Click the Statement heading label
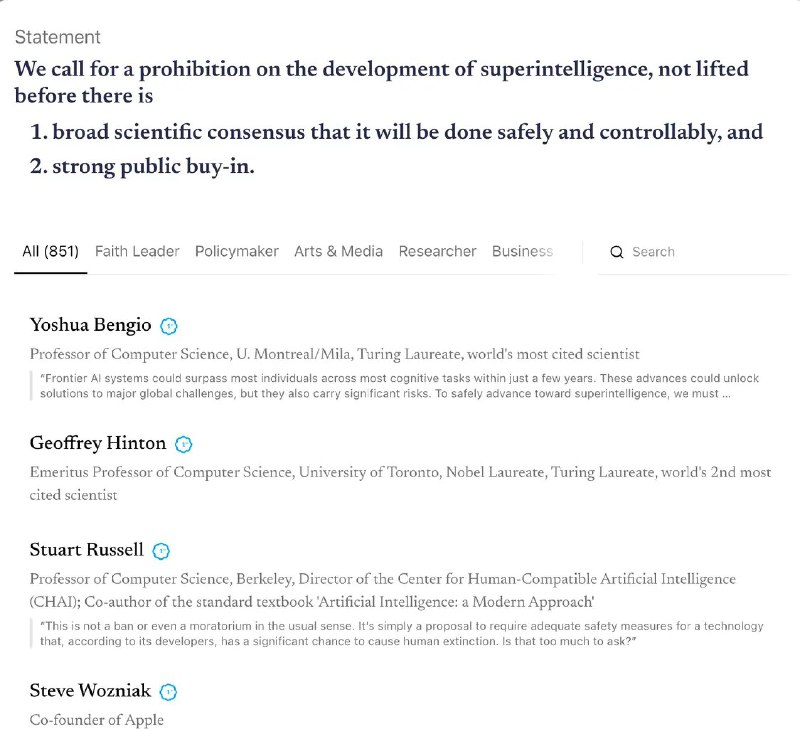The image size is (800, 729). click(x=57, y=38)
